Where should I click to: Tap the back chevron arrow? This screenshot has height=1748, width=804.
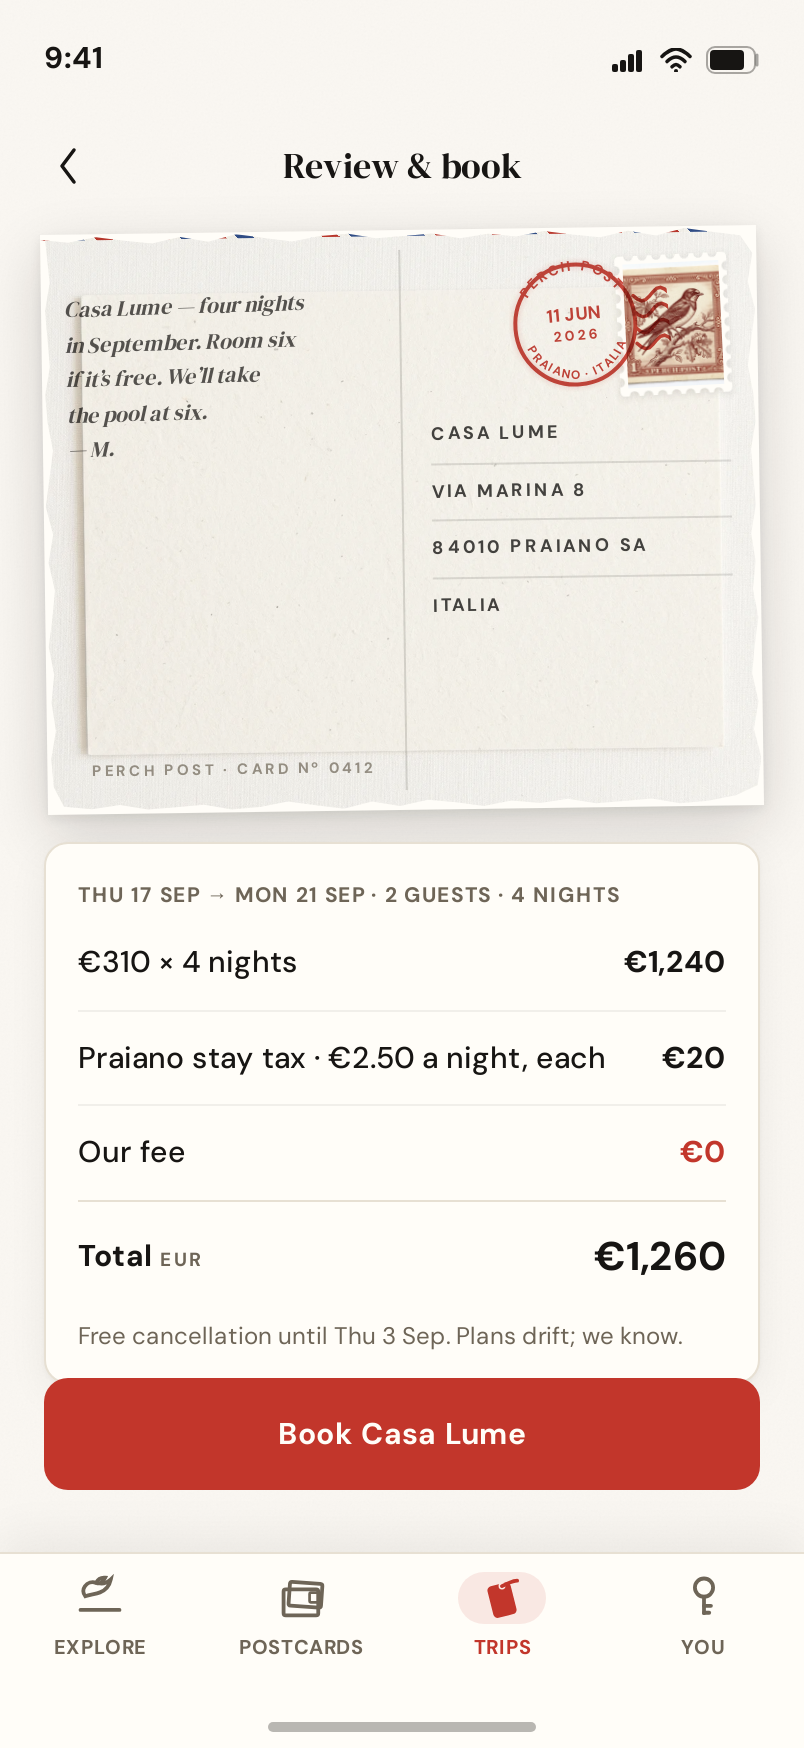tap(68, 166)
